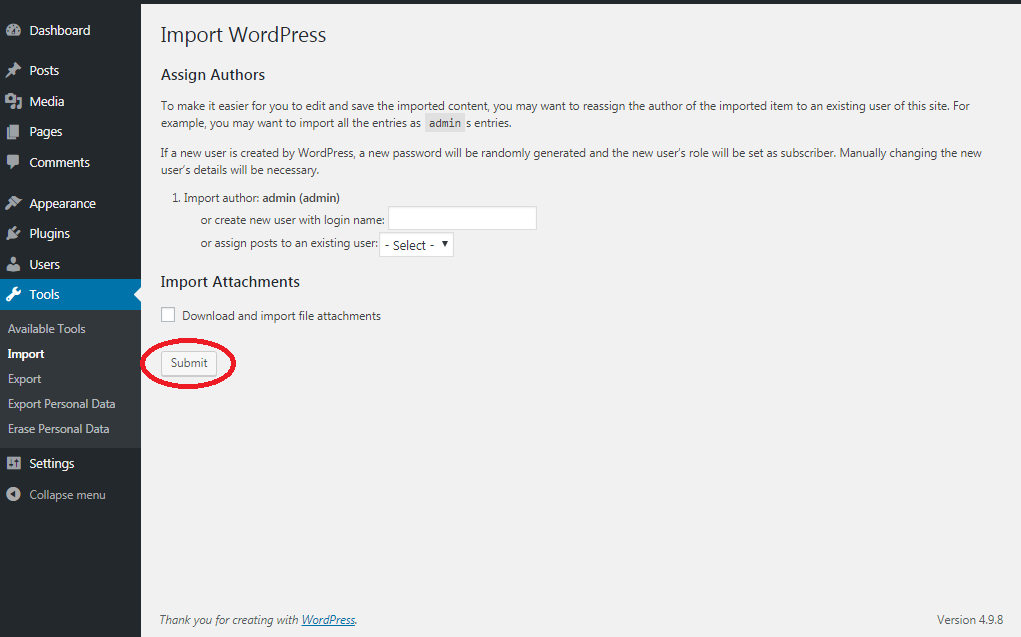Screen dimensions: 1021x637
Task: Click the Collapse menu label
Action: [67, 494]
